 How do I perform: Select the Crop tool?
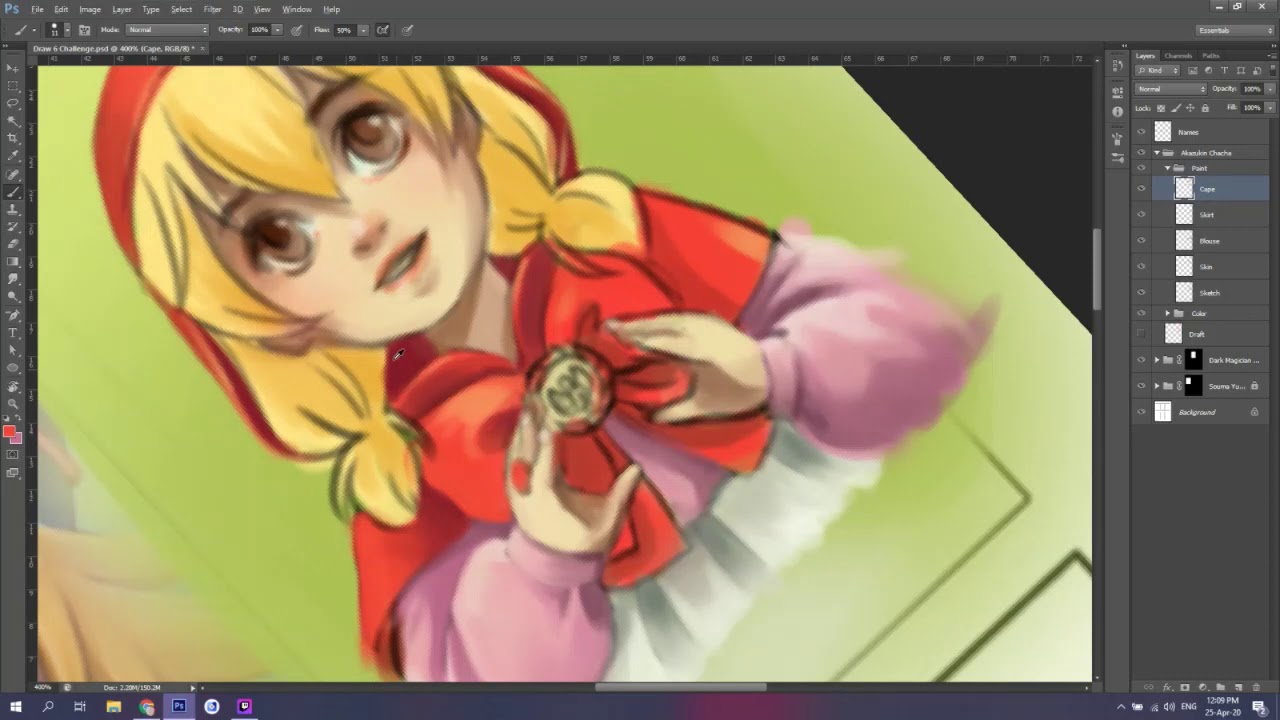(13, 139)
